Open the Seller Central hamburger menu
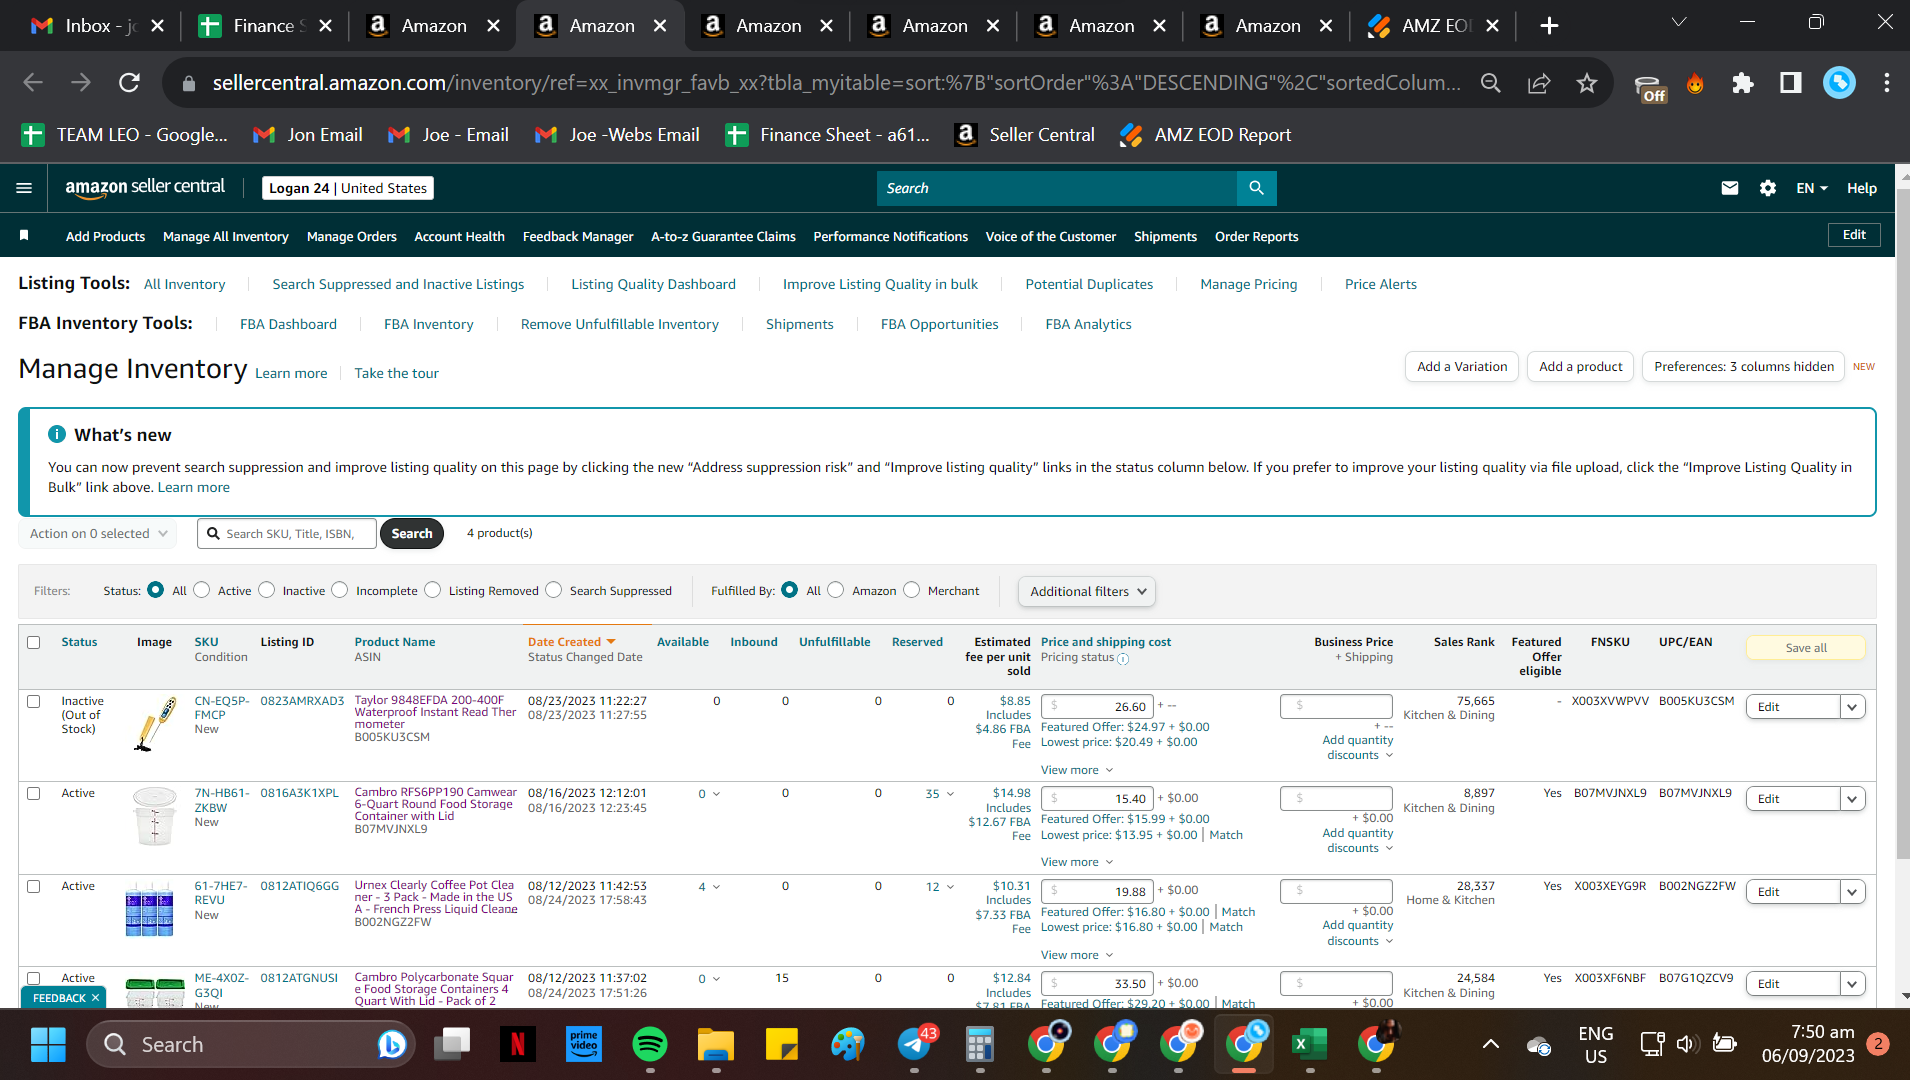1910x1080 pixels. (x=24, y=188)
